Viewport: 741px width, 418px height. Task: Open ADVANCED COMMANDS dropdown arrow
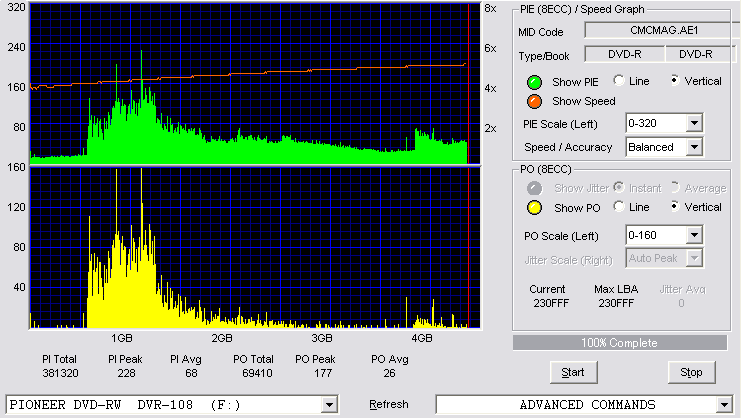point(724,405)
